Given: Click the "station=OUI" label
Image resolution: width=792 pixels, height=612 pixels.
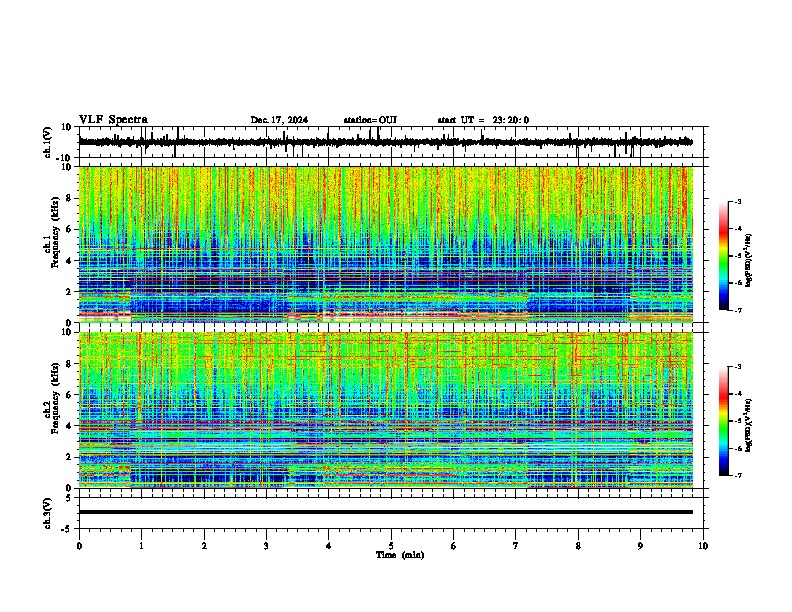Looking at the screenshot, I should coord(370,120).
